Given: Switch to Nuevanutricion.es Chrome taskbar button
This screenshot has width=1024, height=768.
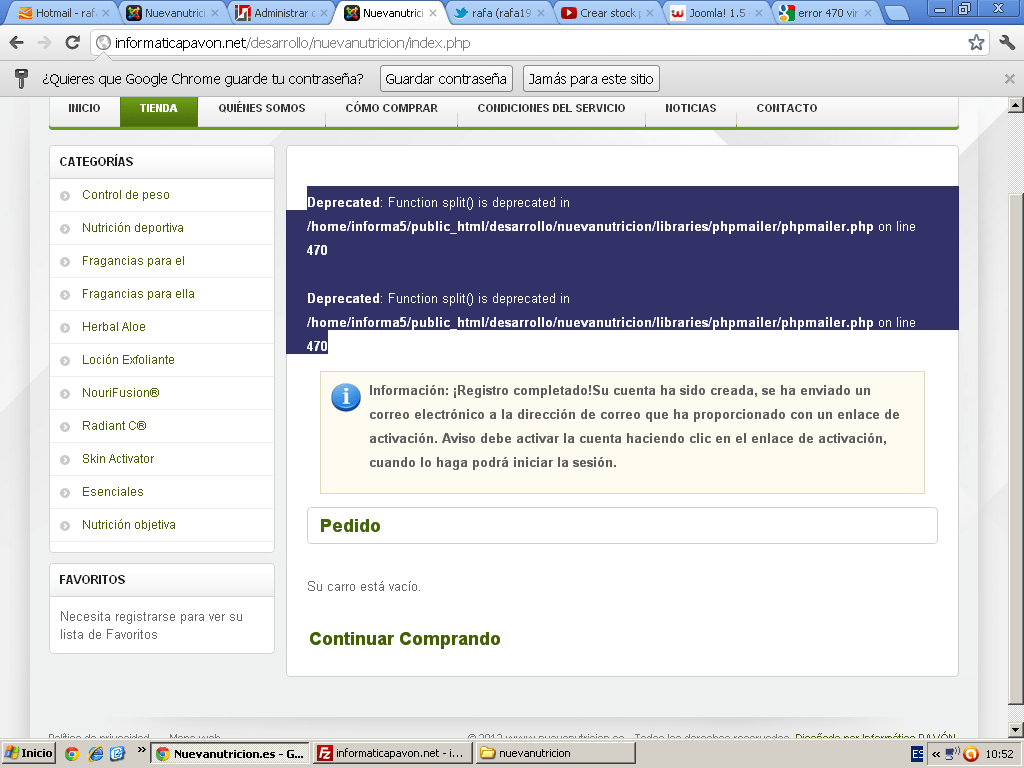Looking at the screenshot, I should (230, 754).
